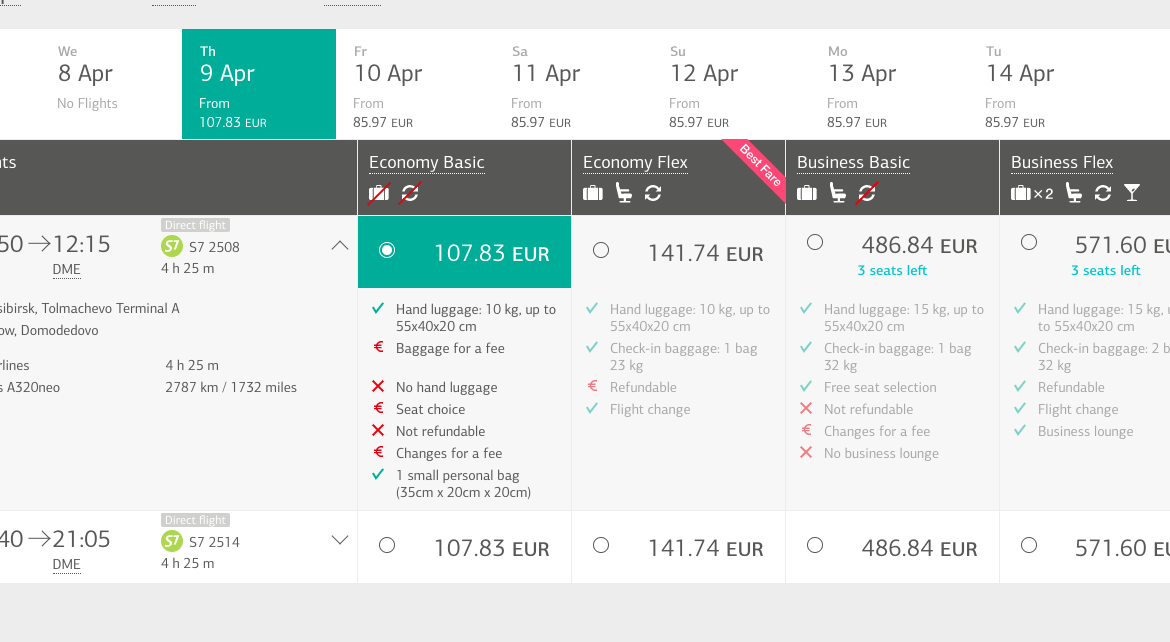Click the crossed-out exchange icon under Business Basic

867,193
